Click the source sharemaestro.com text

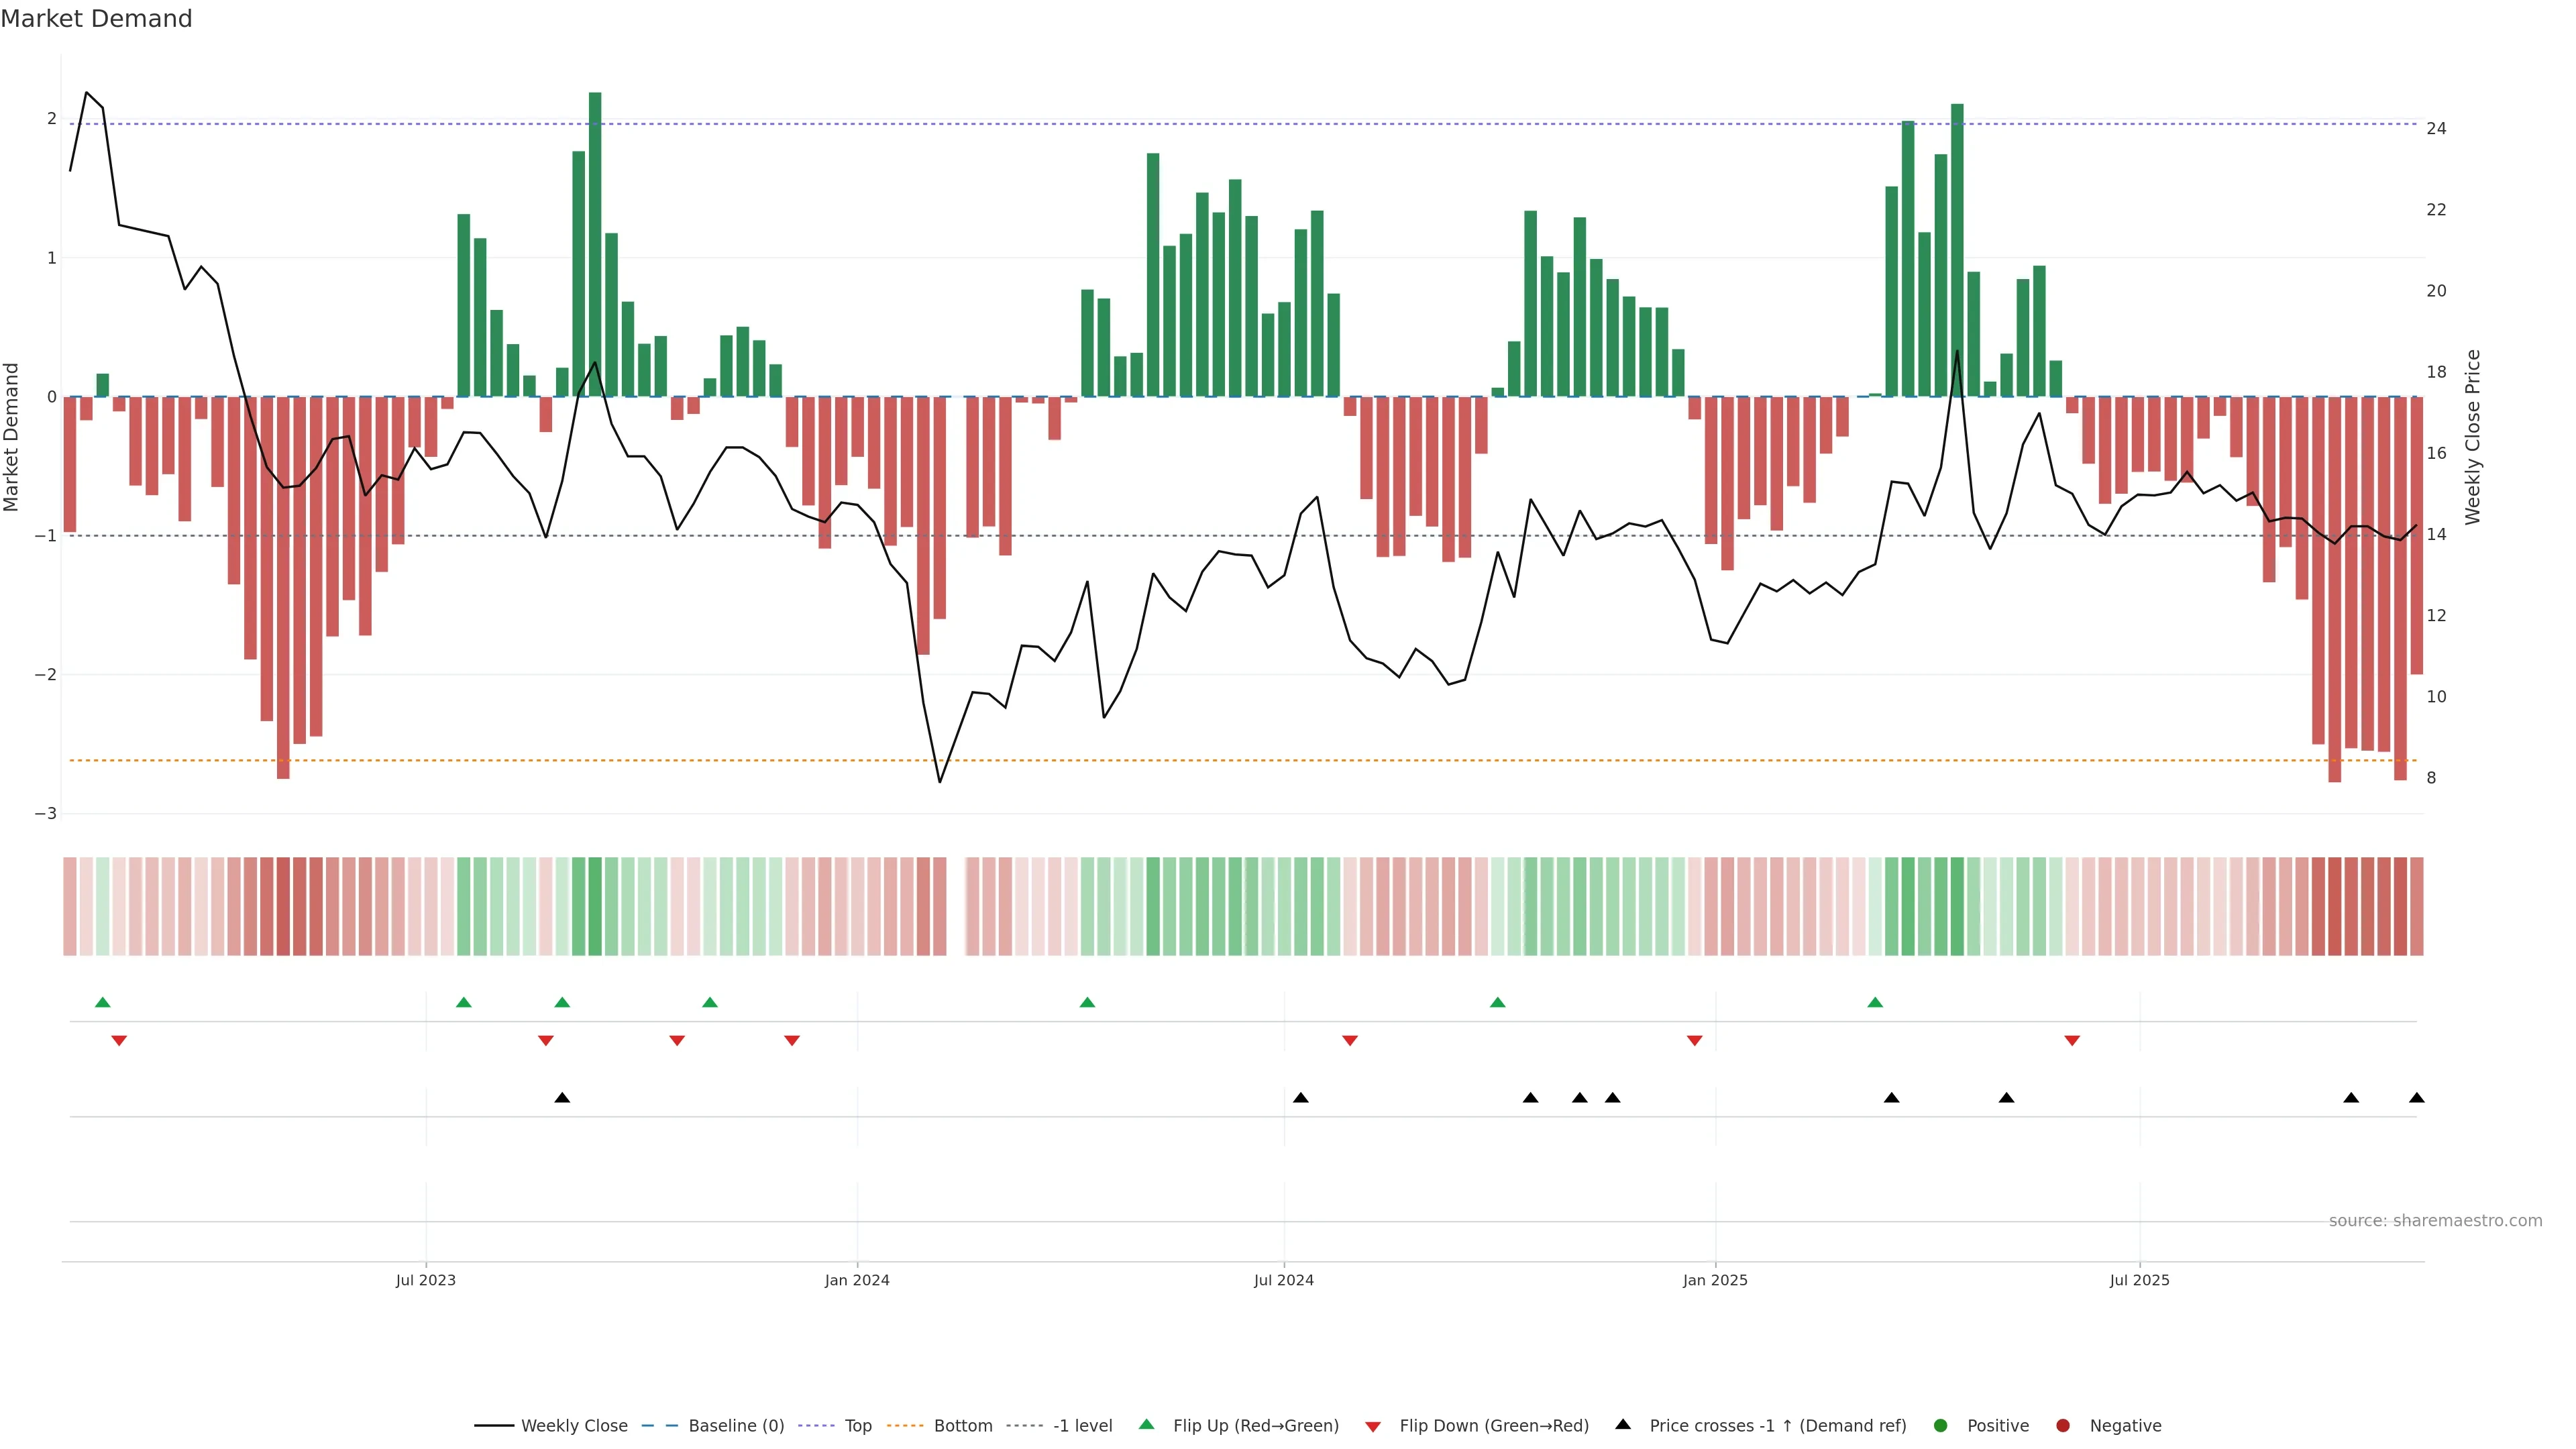[x=2435, y=1220]
